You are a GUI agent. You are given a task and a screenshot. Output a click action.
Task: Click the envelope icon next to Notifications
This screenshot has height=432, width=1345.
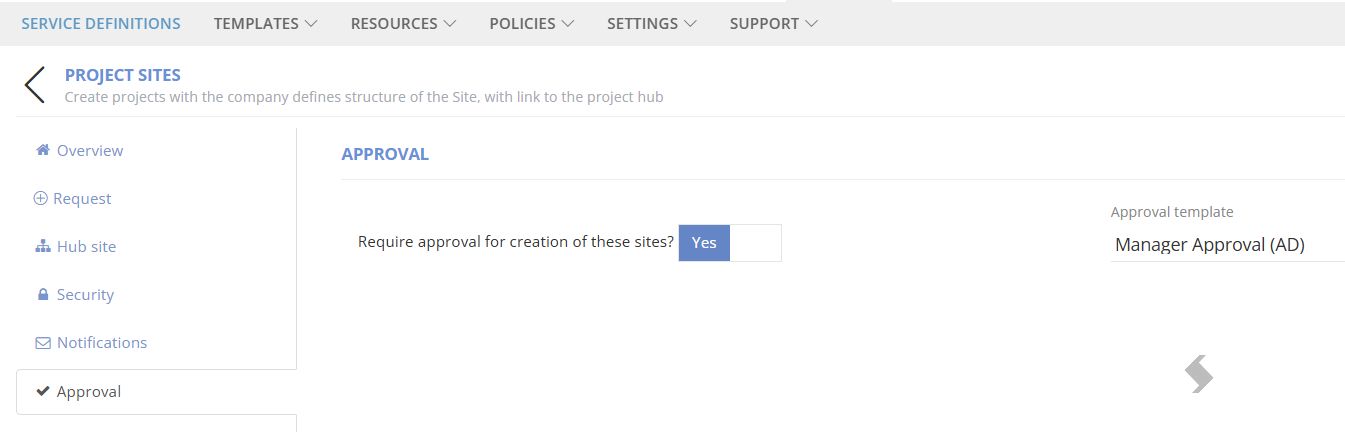click(43, 343)
